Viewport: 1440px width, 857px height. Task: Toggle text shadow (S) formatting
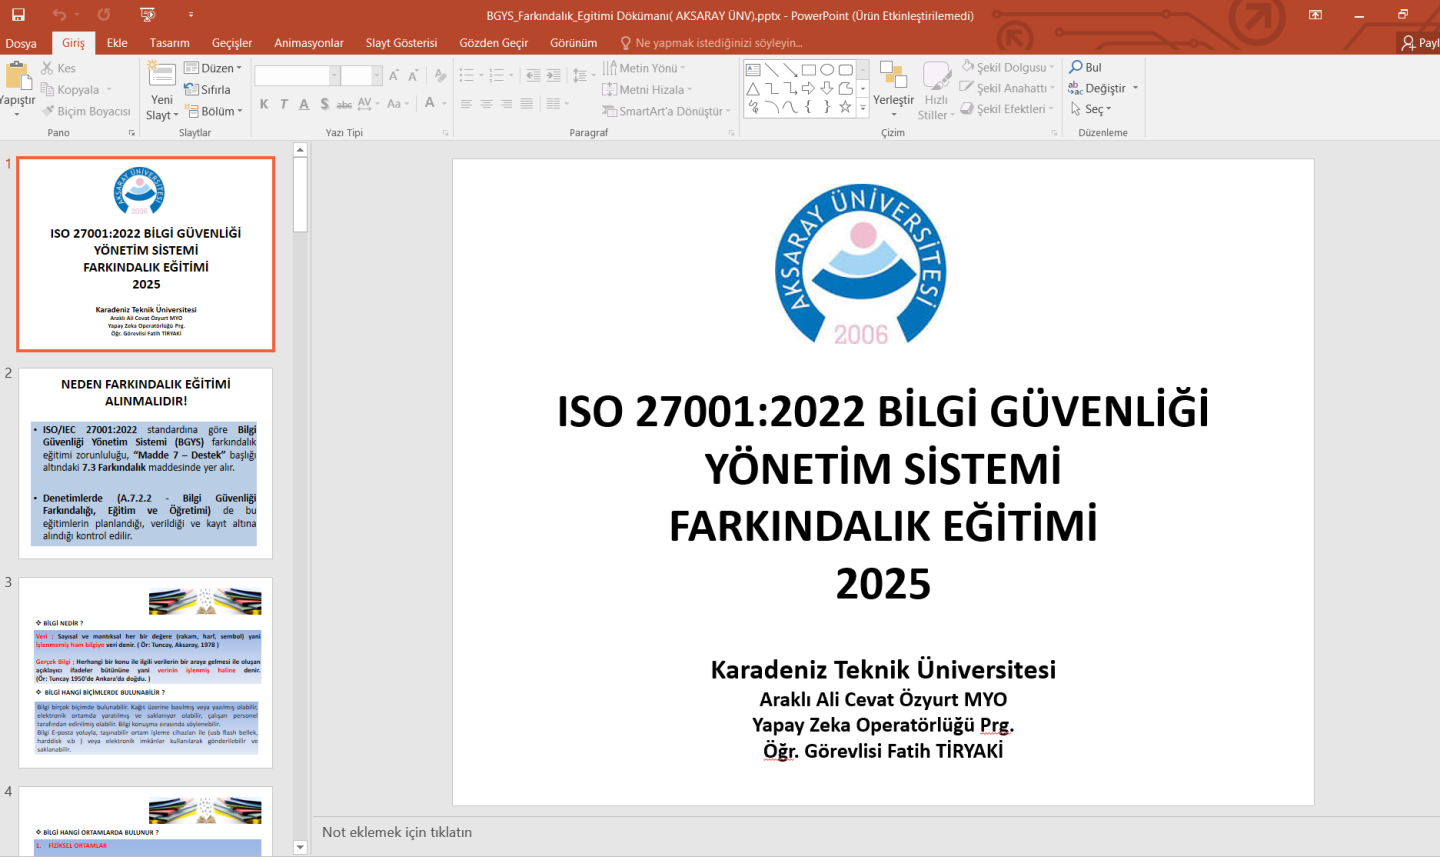click(324, 104)
